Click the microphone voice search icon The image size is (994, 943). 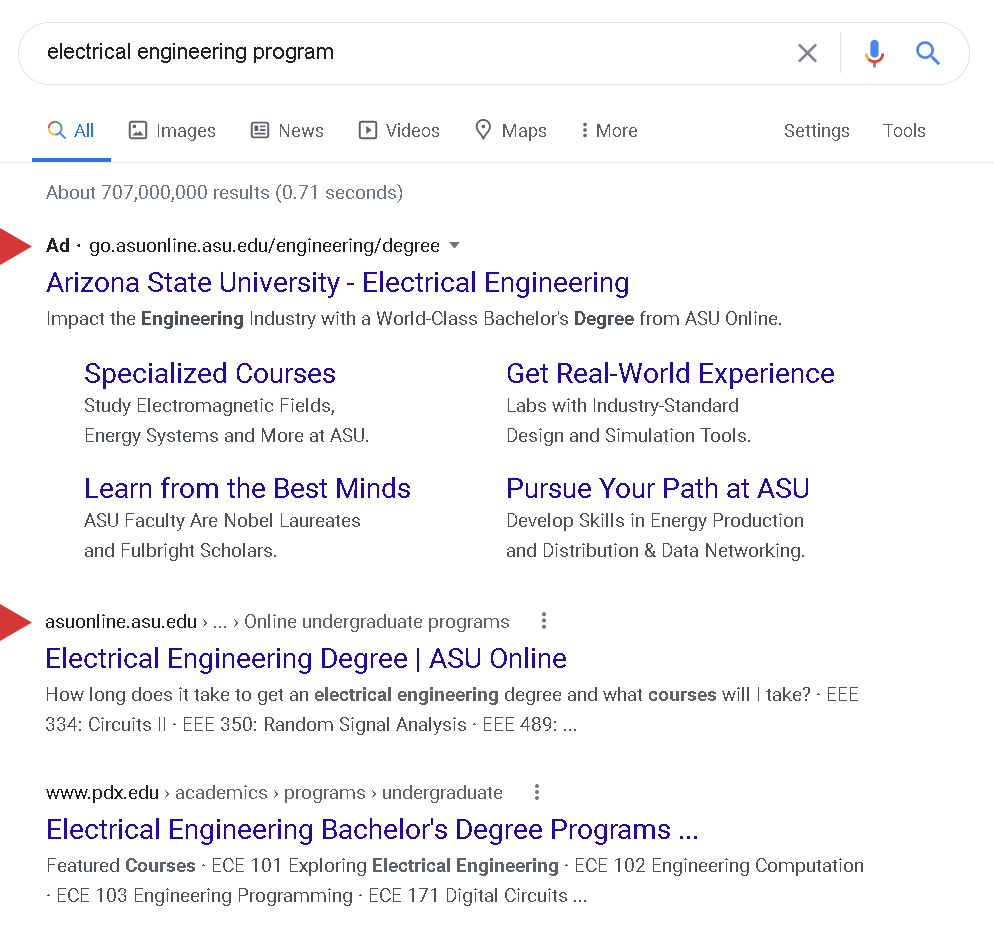pyautogui.click(x=874, y=53)
